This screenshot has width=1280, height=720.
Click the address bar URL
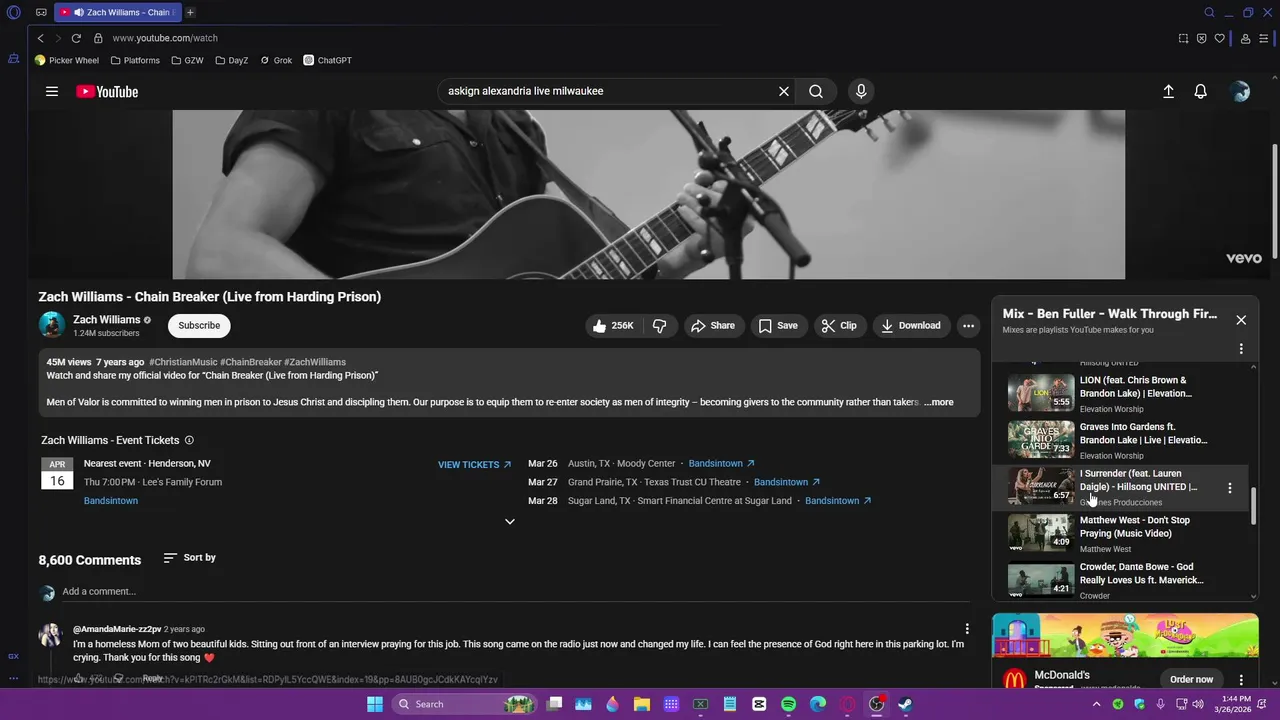coord(165,38)
